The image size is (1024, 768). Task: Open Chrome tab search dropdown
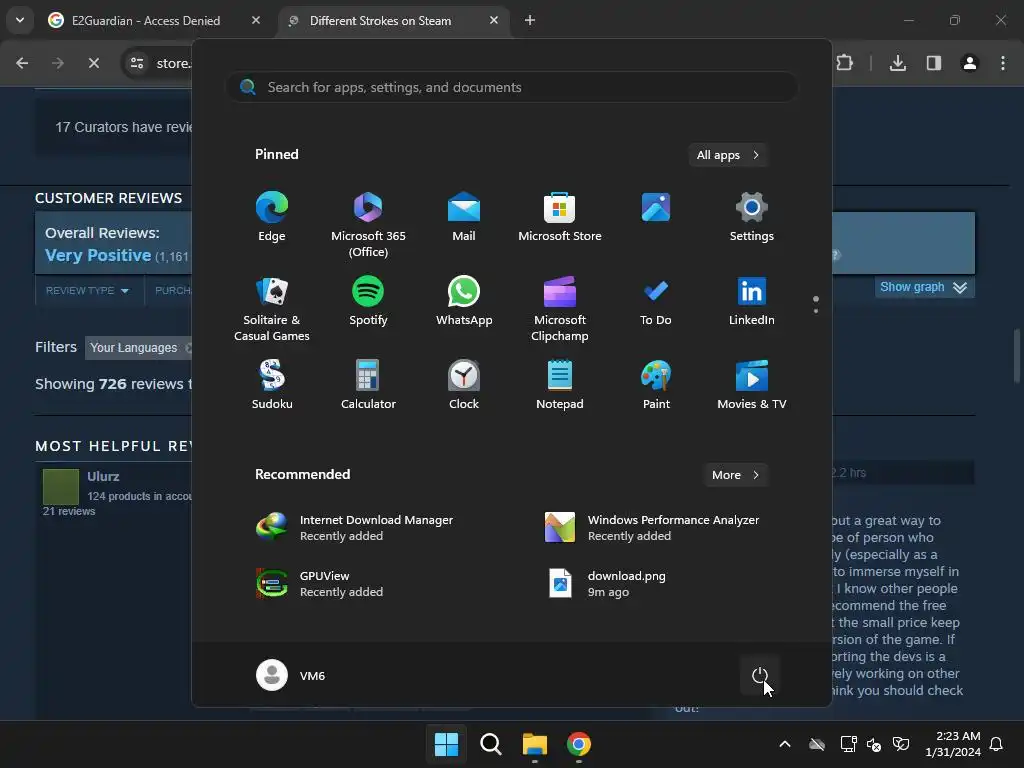click(x=20, y=20)
